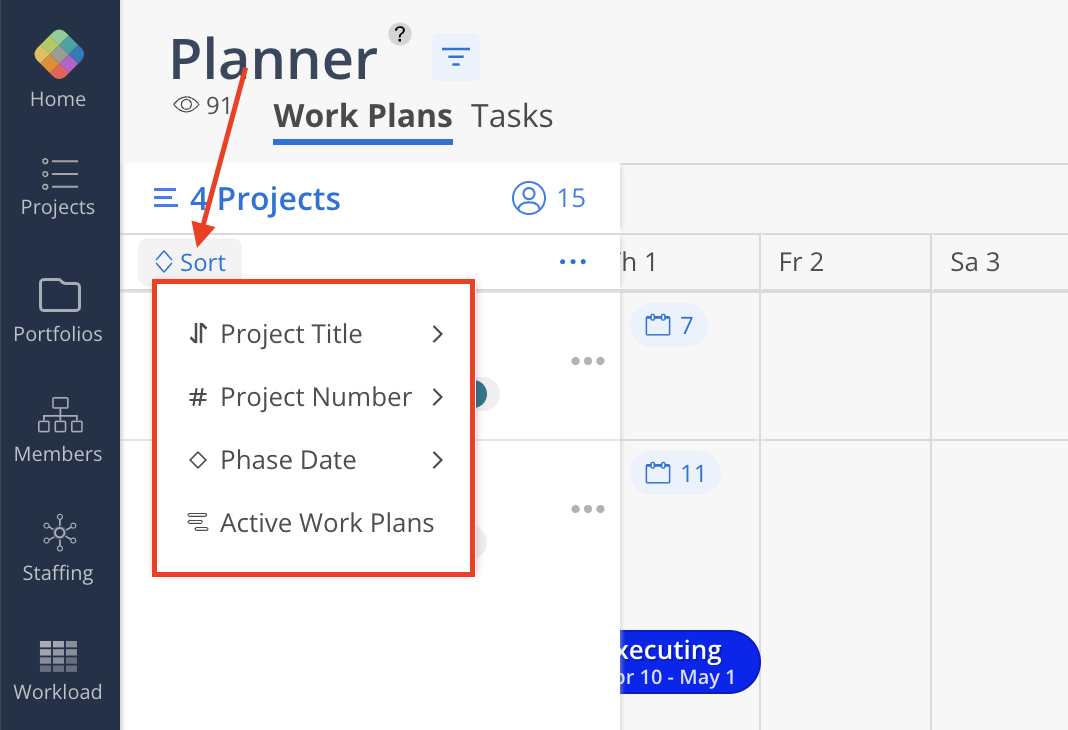Toggle the eye views icon
Screen dimensions: 1068x730
(x=186, y=105)
